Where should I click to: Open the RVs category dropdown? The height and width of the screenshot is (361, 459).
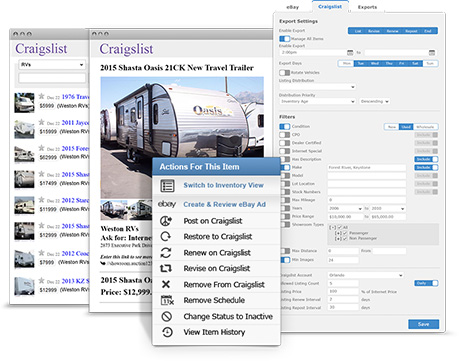pos(52,65)
